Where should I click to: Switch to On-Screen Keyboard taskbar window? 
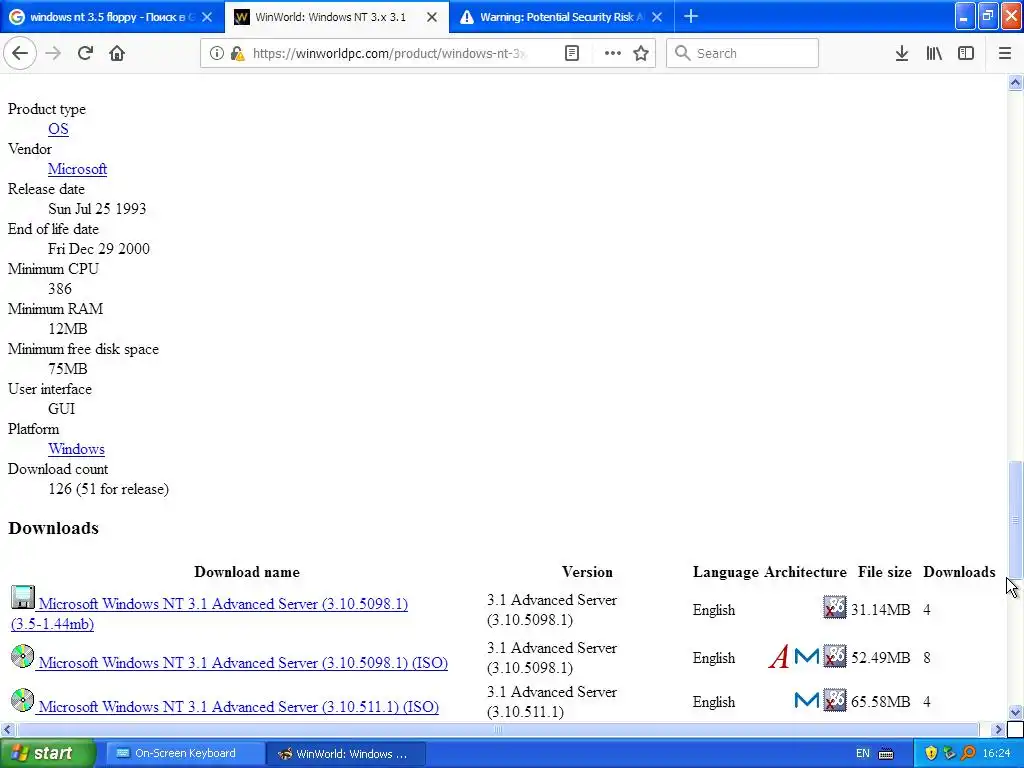[x=184, y=753]
